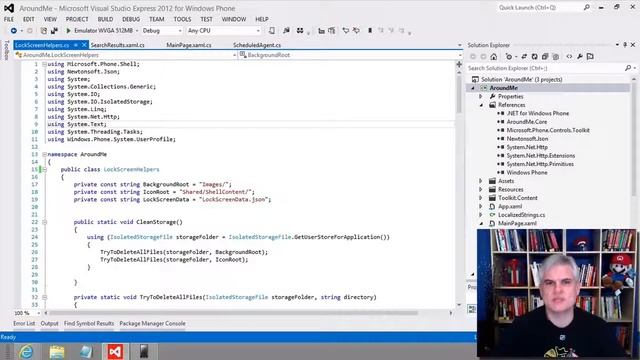Click the Uncomment selected lines icon

tap(332, 31)
